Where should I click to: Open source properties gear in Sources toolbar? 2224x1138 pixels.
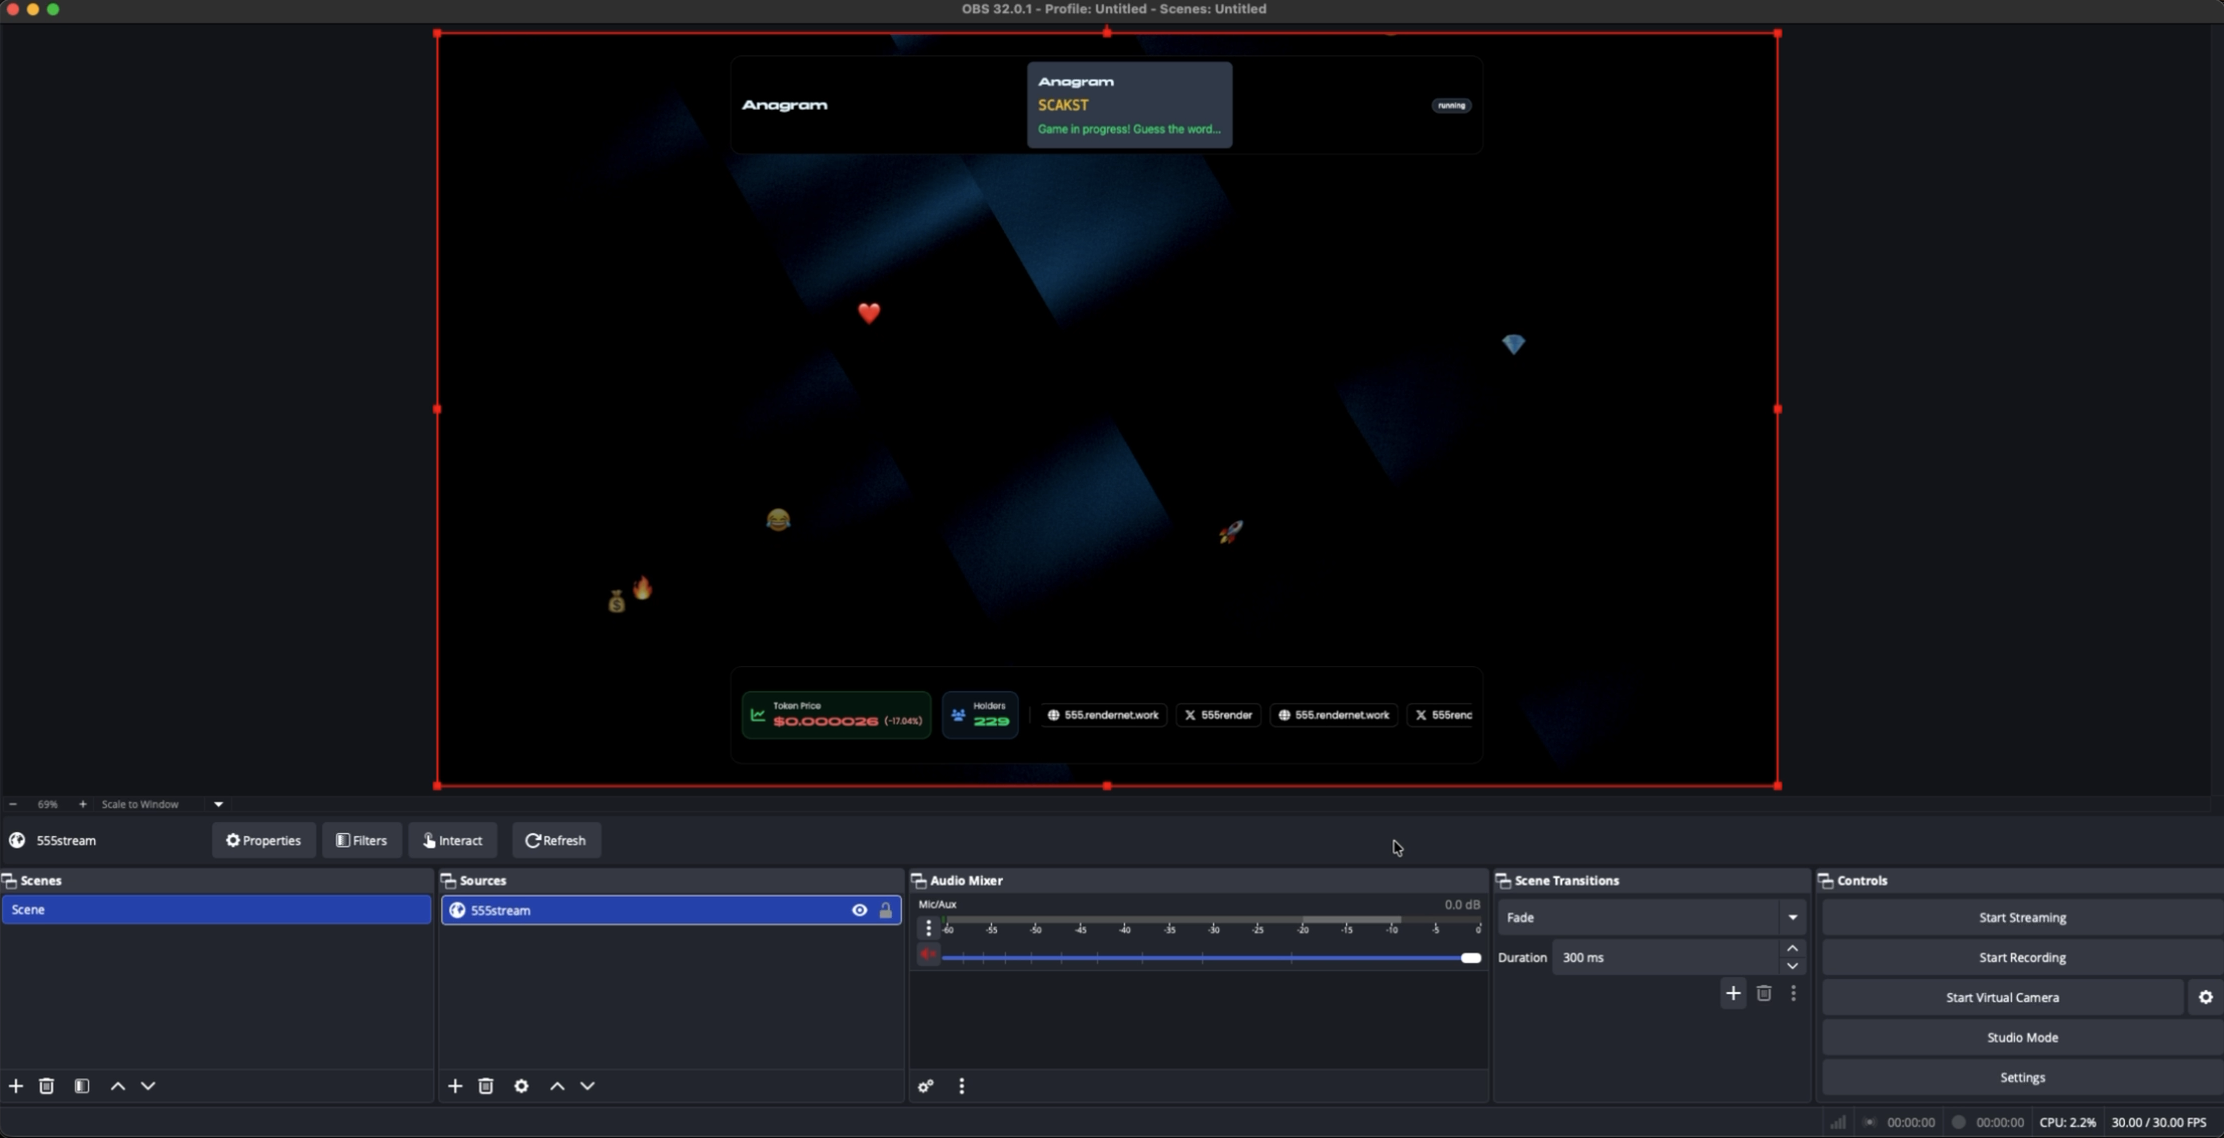click(521, 1086)
